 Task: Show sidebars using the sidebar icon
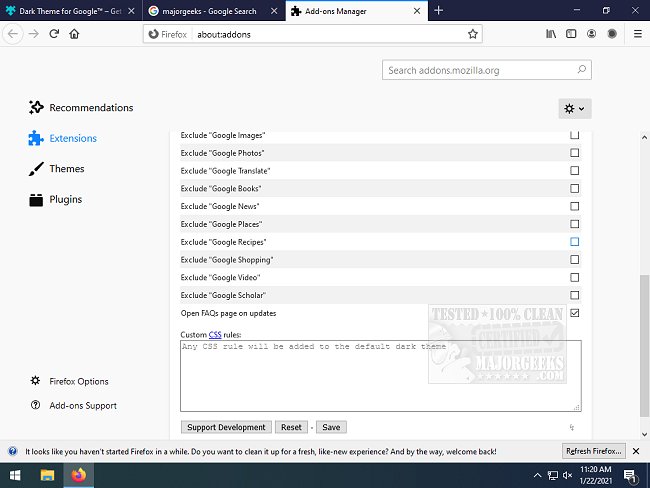coord(571,34)
